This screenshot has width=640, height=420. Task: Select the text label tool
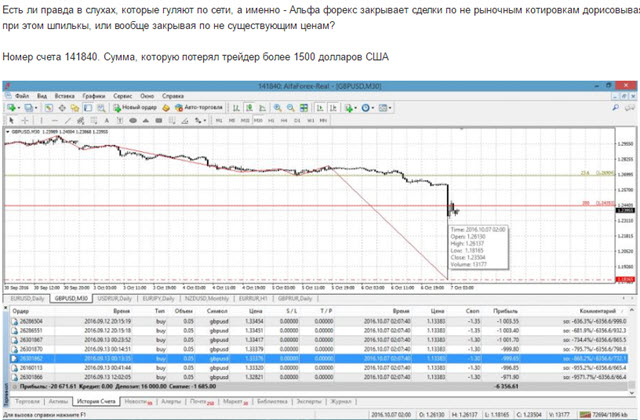(120, 120)
